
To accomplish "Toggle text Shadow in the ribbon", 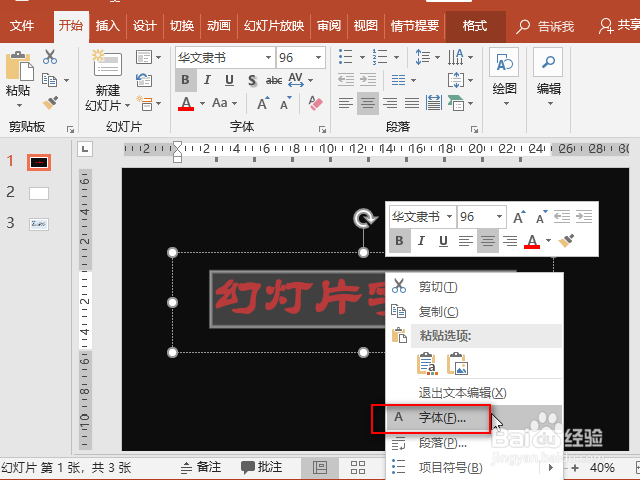I will (252, 80).
